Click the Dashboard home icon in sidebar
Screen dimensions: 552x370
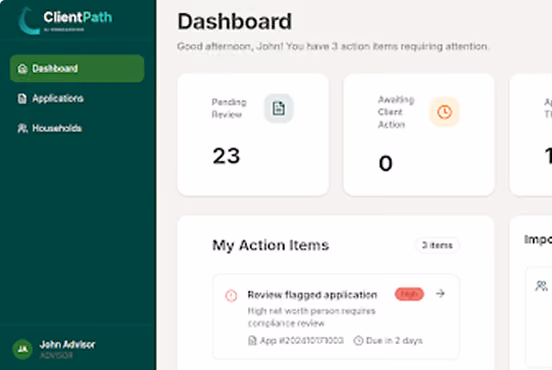point(23,69)
